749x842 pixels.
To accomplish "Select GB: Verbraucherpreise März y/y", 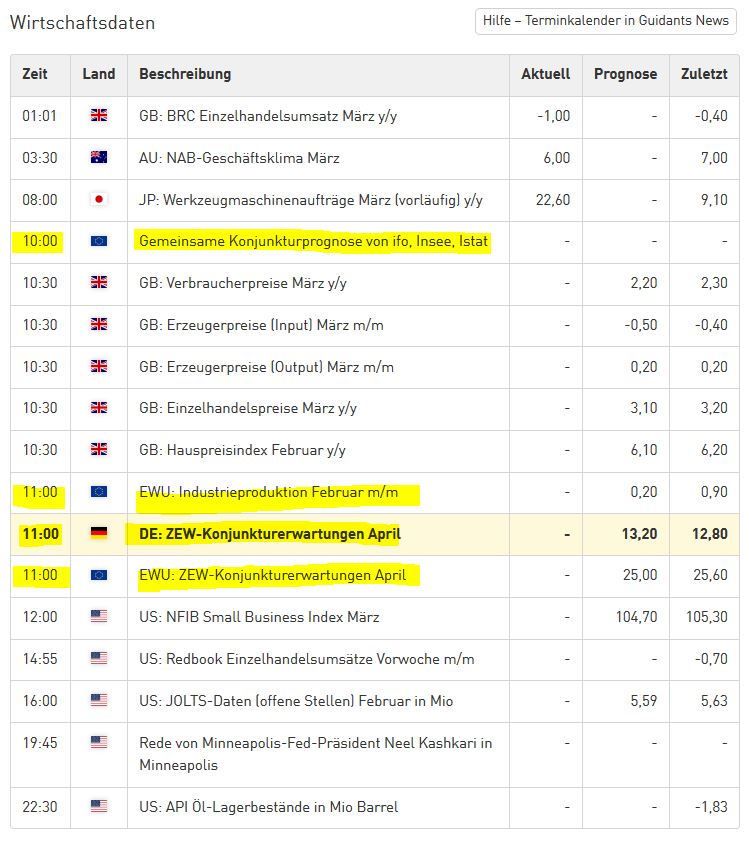I will (243, 283).
